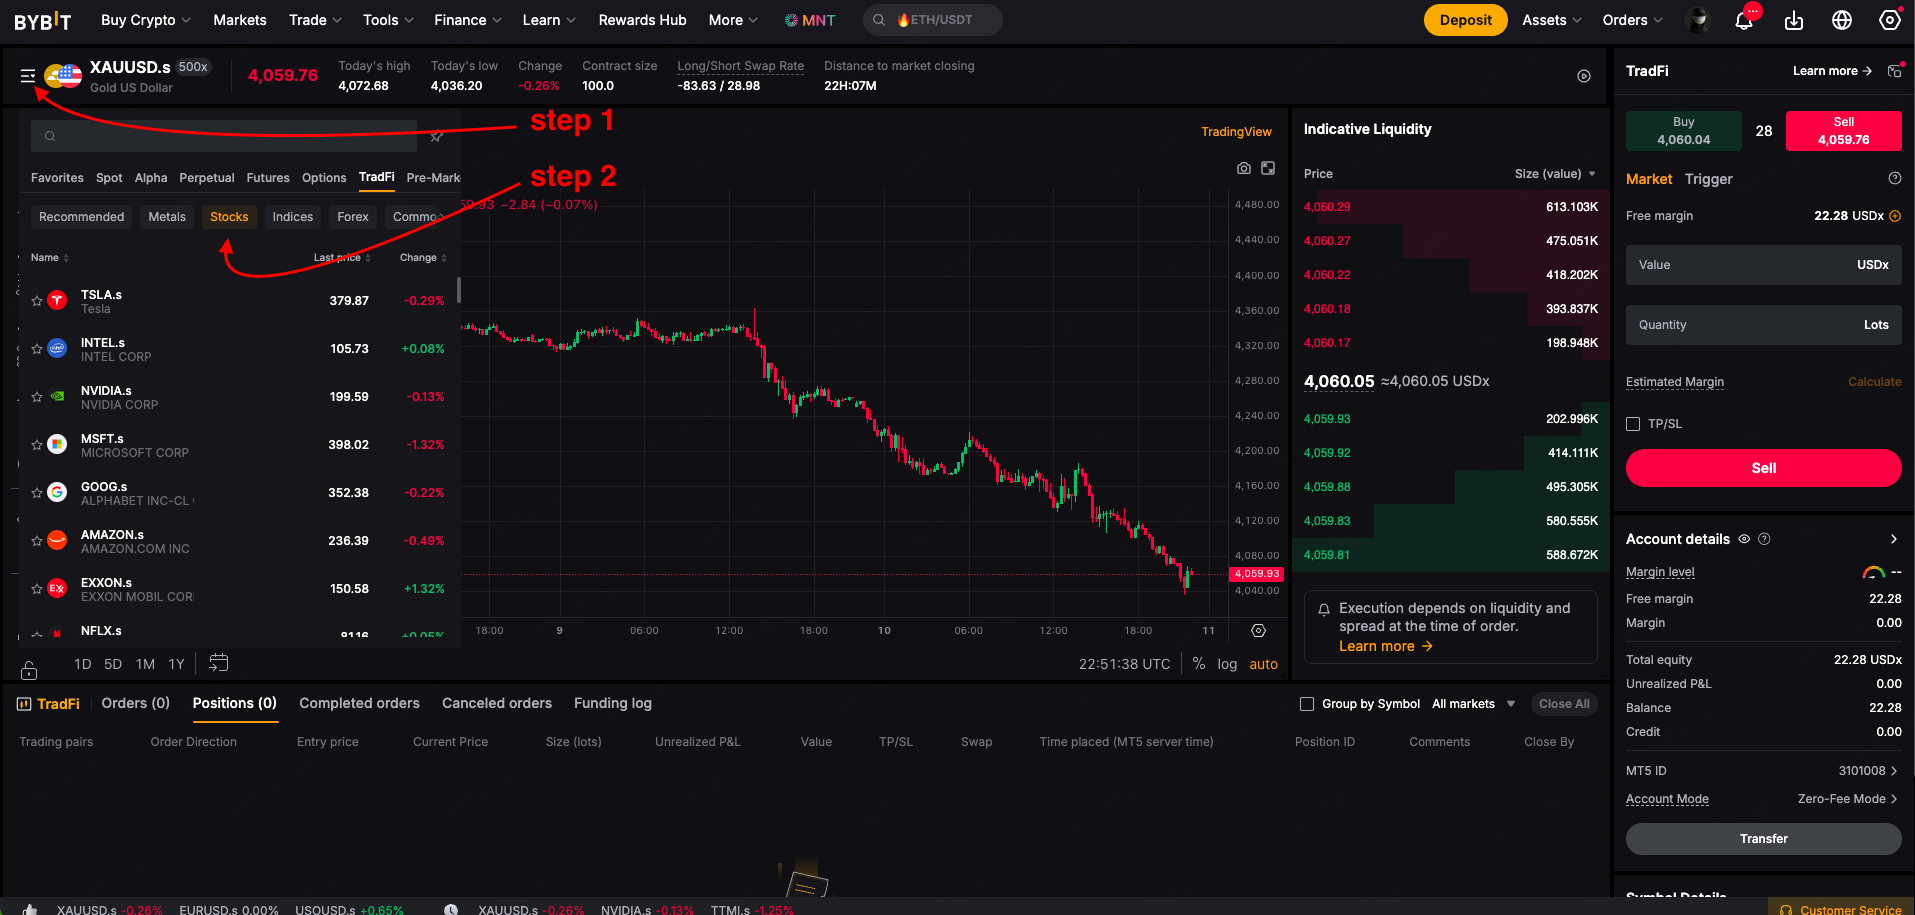This screenshot has height=915, width=1915.
Task: Open Size (value) dropdown in liquidity
Action: 1555,174
